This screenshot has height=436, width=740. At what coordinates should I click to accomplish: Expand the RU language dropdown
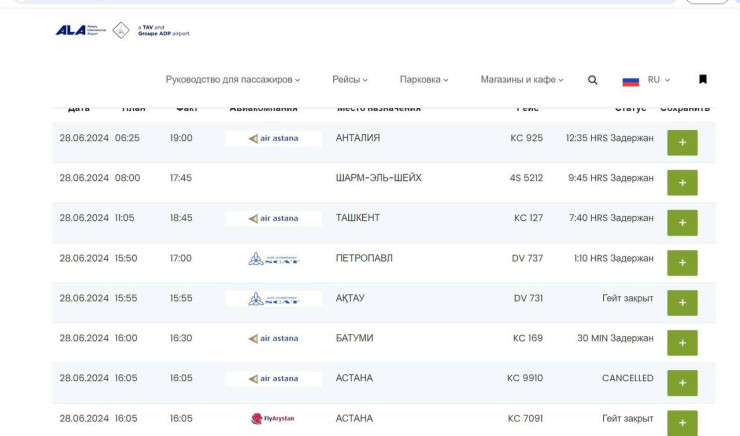click(x=659, y=80)
